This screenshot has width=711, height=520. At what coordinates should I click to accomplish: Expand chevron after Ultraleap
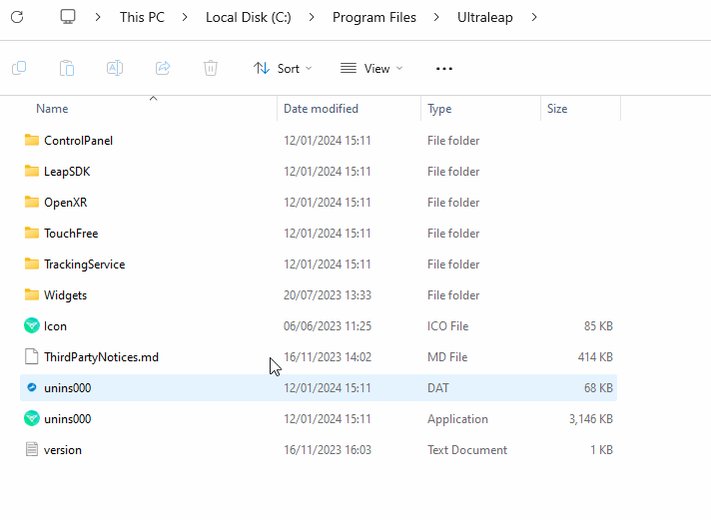click(x=534, y=17)
